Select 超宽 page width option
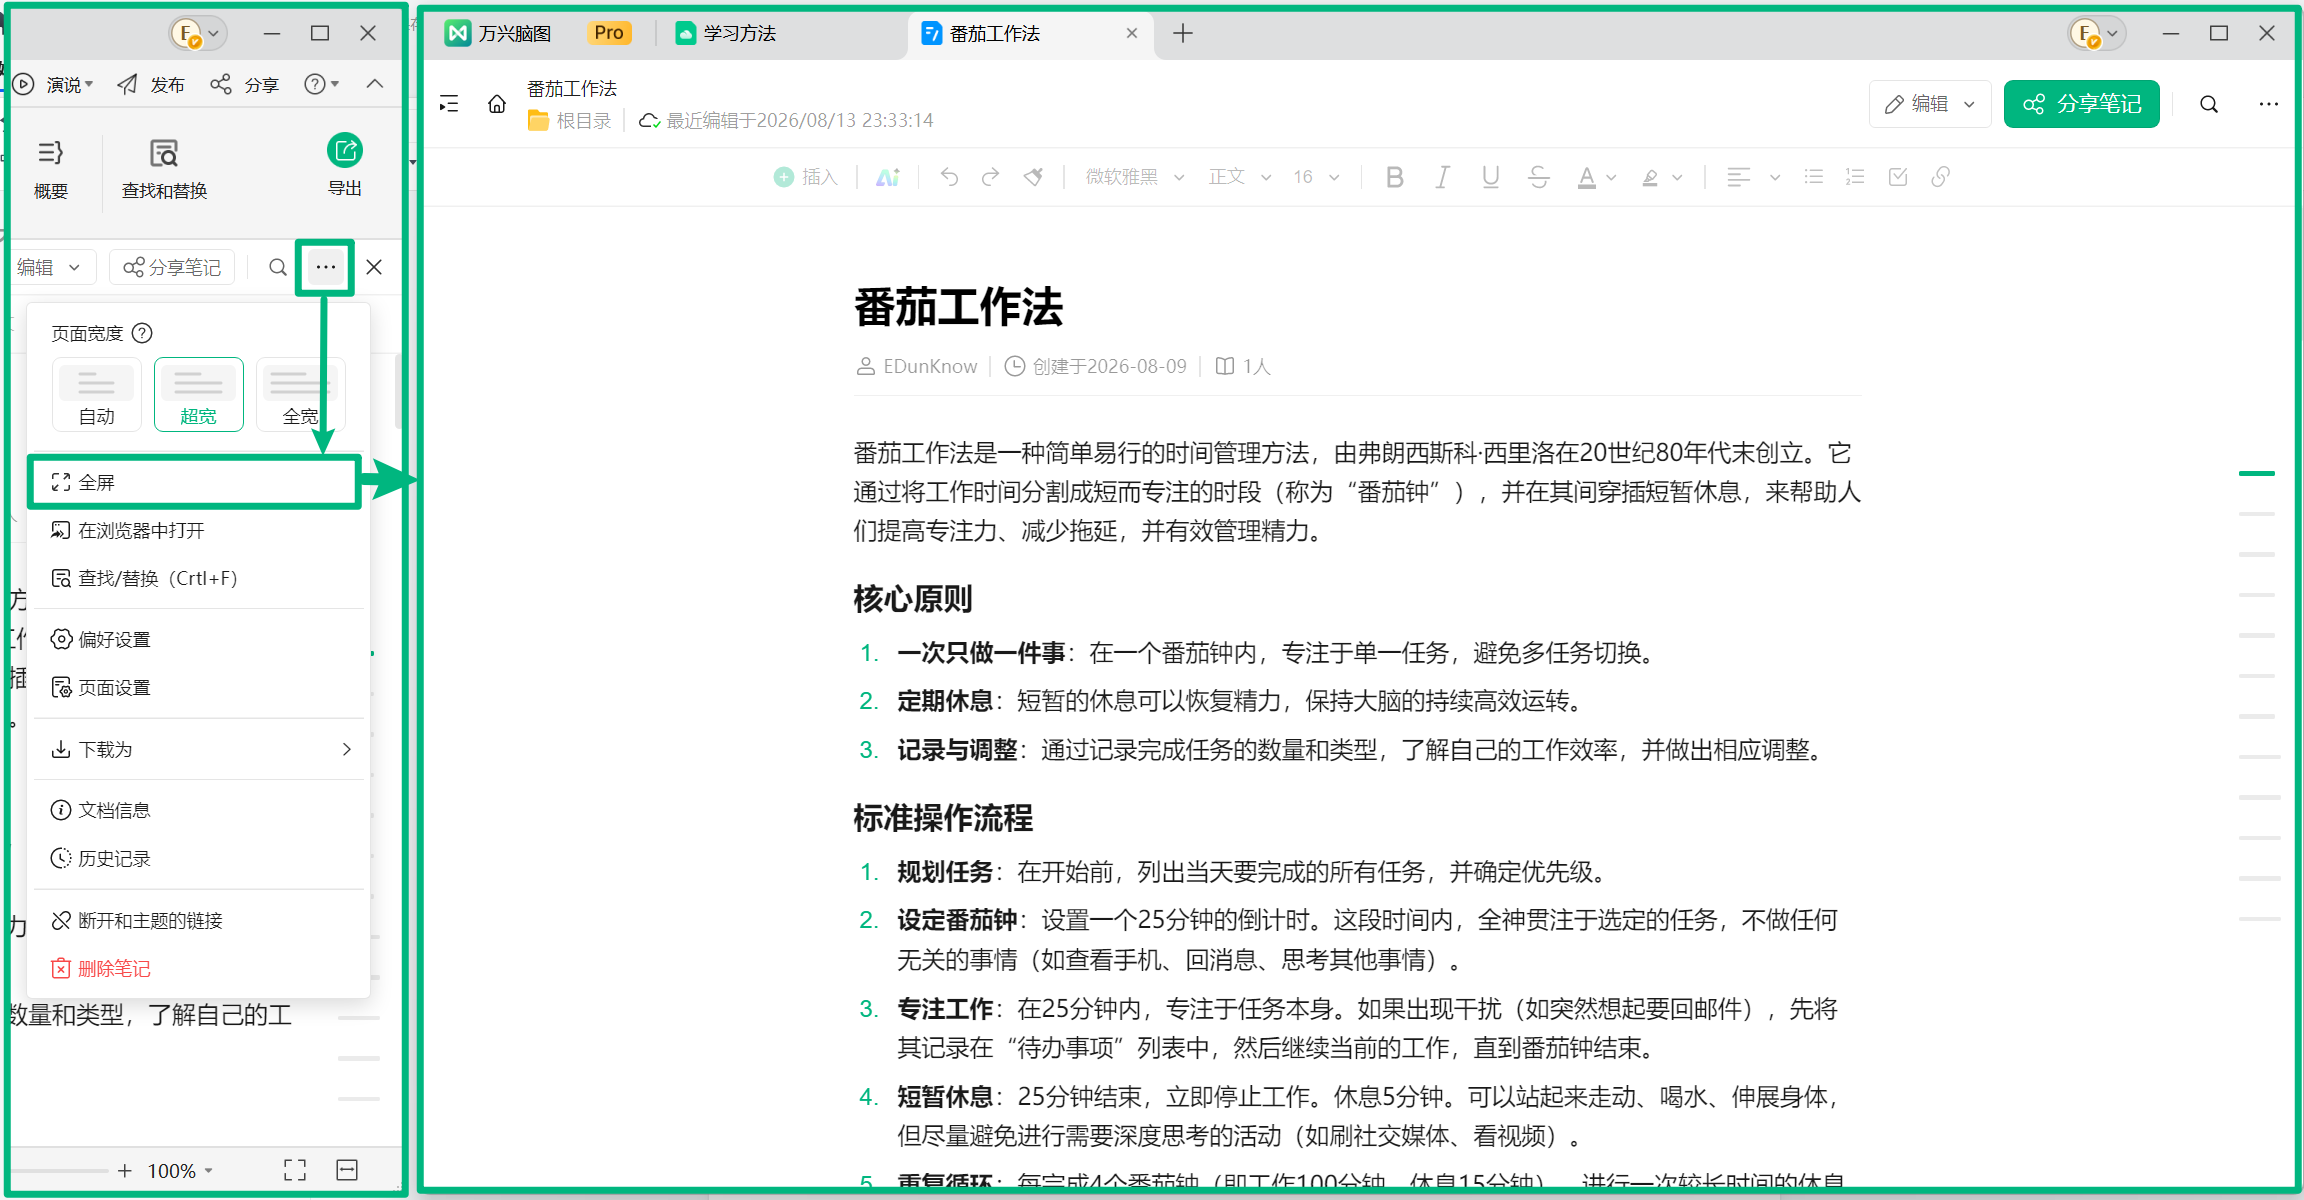Viewport: 2304px width, 1200px height. [199, 394]
